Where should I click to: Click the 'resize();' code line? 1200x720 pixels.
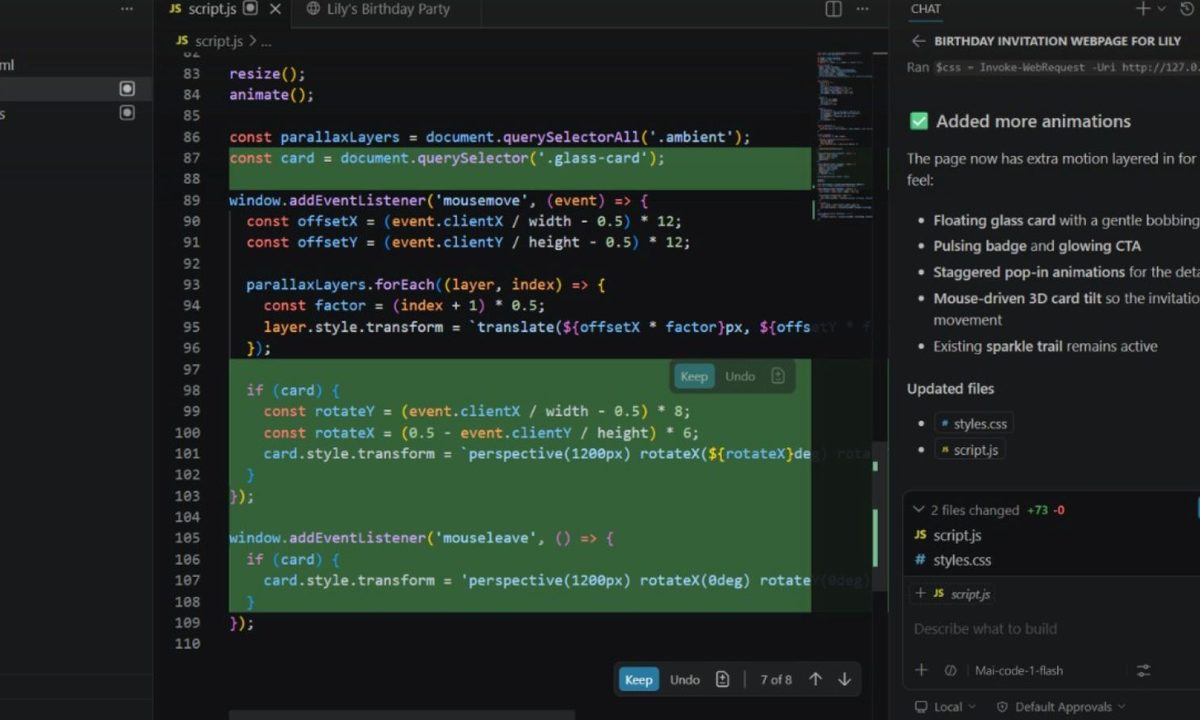tap(267, 74)
